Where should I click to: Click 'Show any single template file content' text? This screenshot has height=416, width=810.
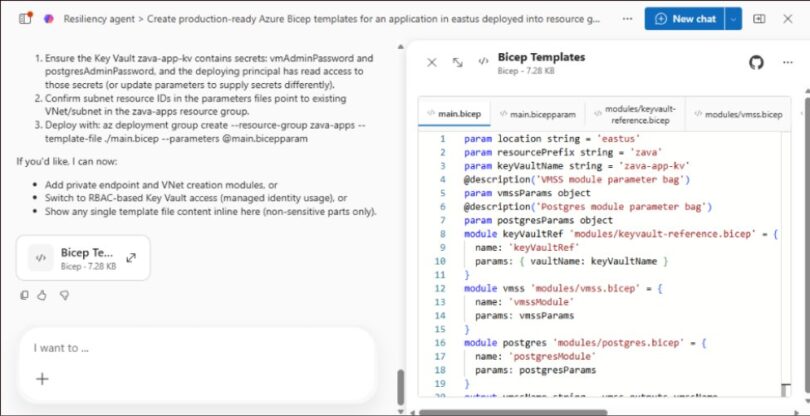(210, 211)
